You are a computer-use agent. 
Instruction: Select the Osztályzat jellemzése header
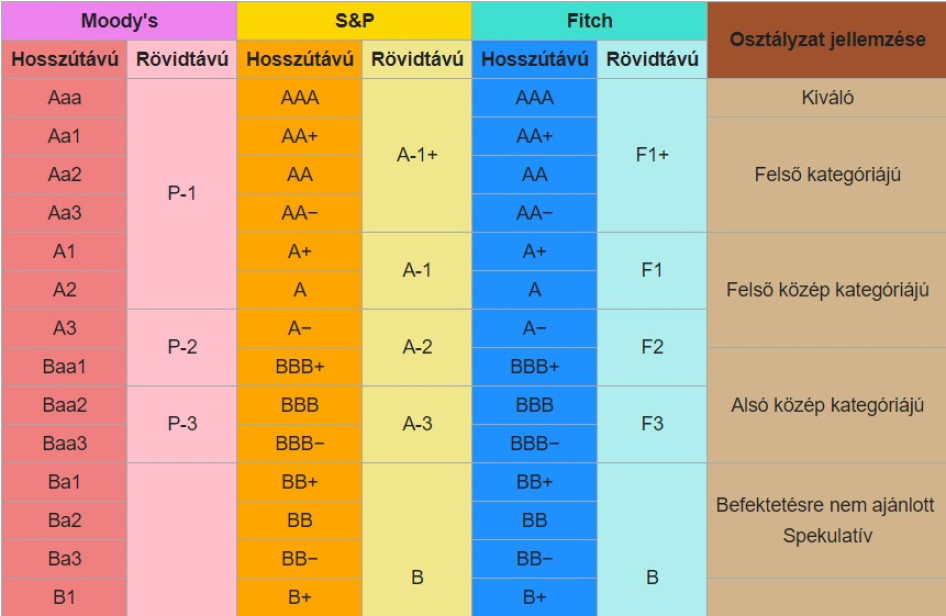[x=826, y=40]
